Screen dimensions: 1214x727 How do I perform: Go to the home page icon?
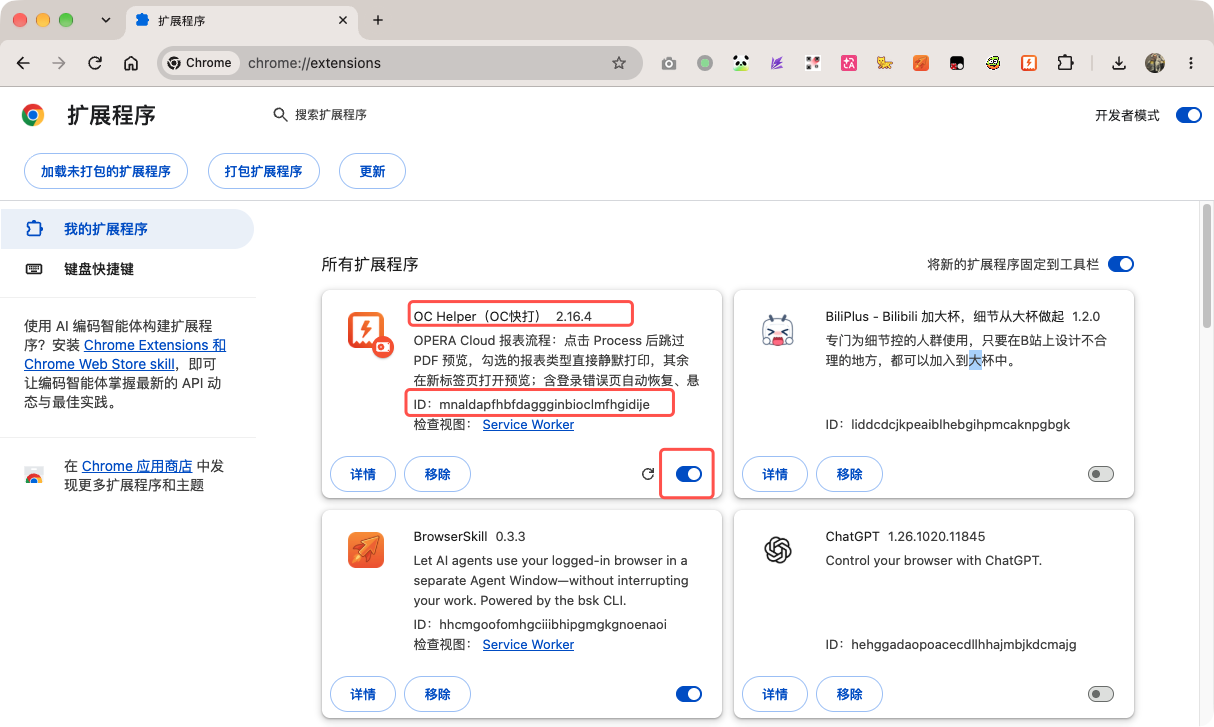pos(131,63)
